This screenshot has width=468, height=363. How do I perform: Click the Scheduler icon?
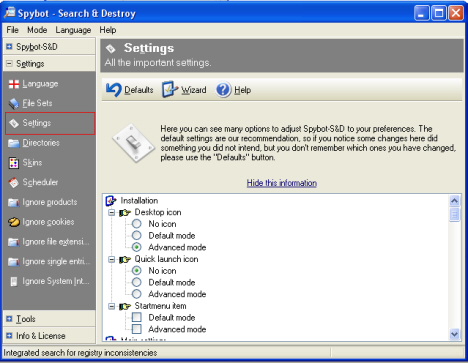14,183
